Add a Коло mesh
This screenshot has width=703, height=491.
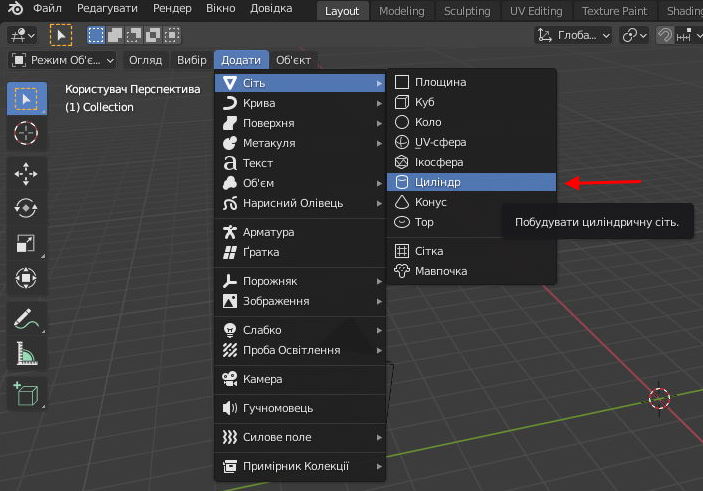click(x=471, y=122)
